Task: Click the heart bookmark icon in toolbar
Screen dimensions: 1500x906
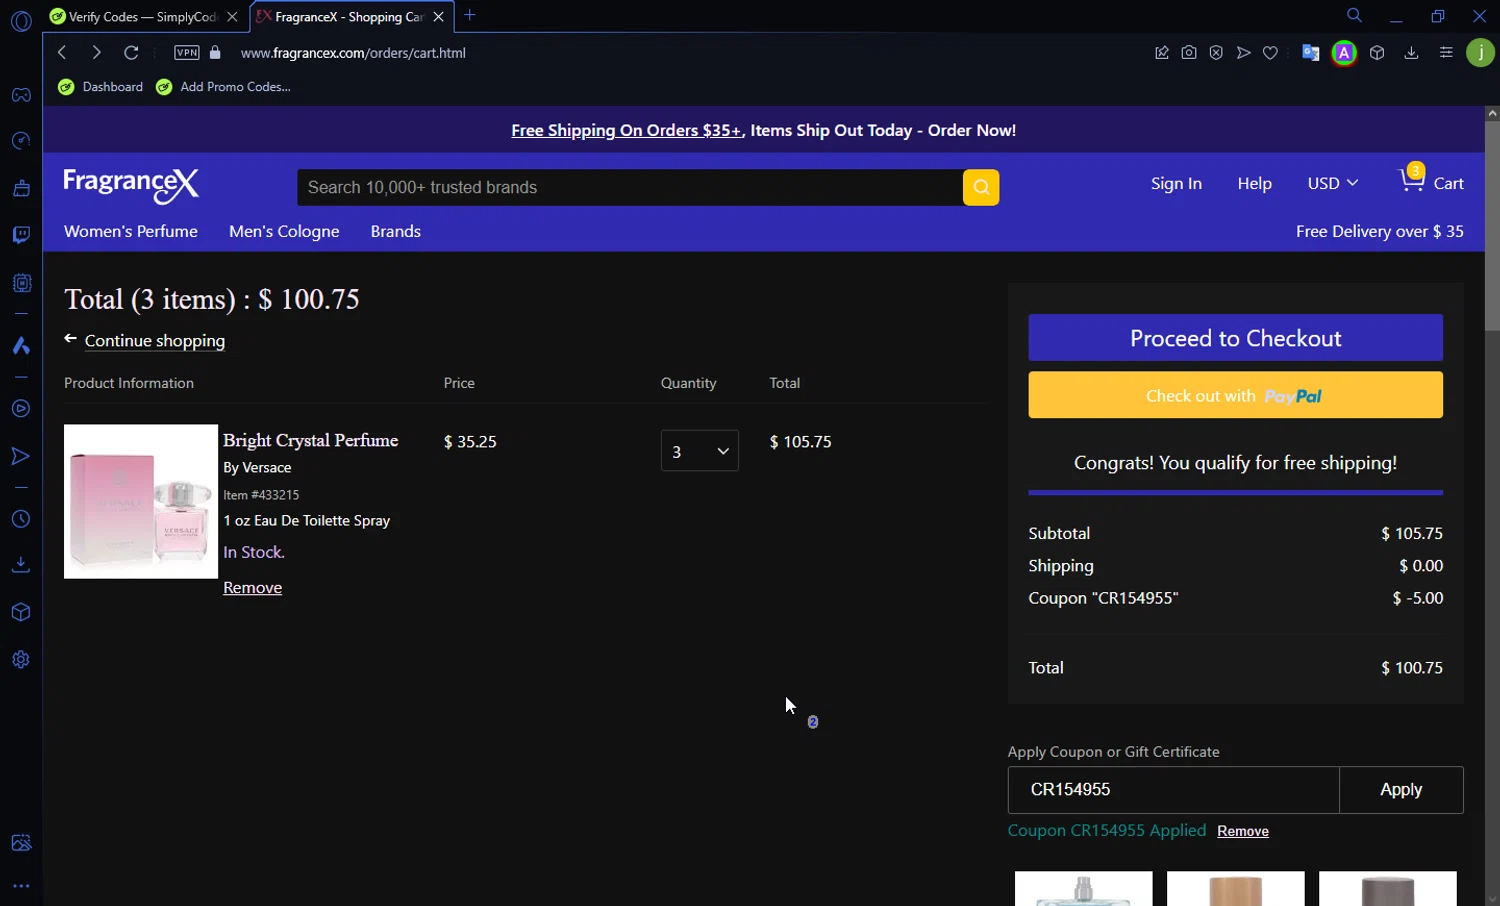Action: click(1270, 53)
